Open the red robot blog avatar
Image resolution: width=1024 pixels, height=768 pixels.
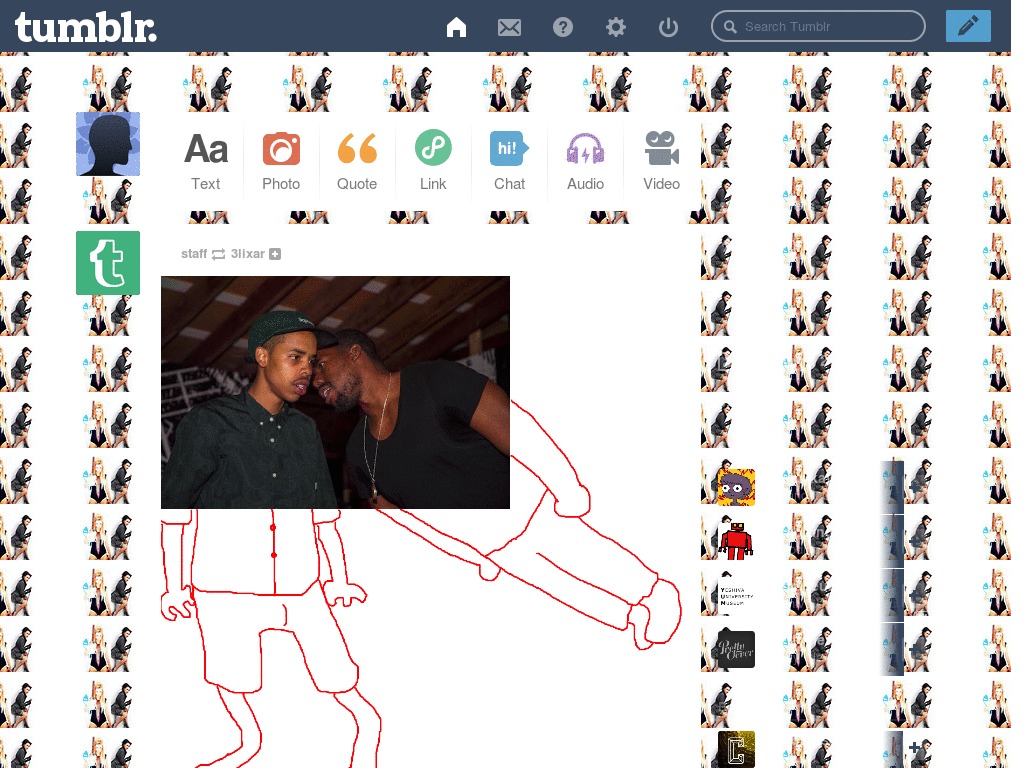click(x=736, y=541)
